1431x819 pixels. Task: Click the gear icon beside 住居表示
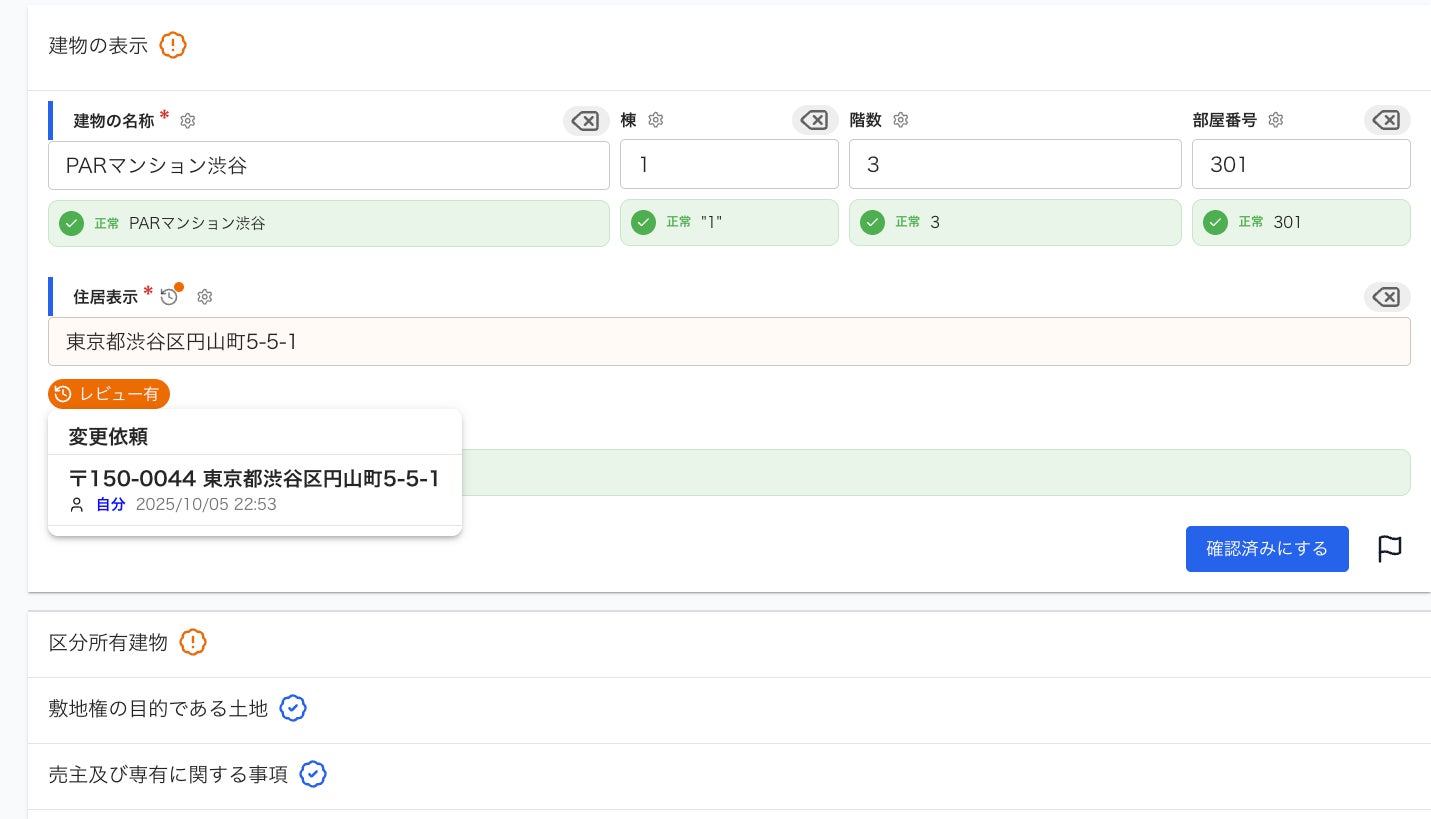(205, 297)
